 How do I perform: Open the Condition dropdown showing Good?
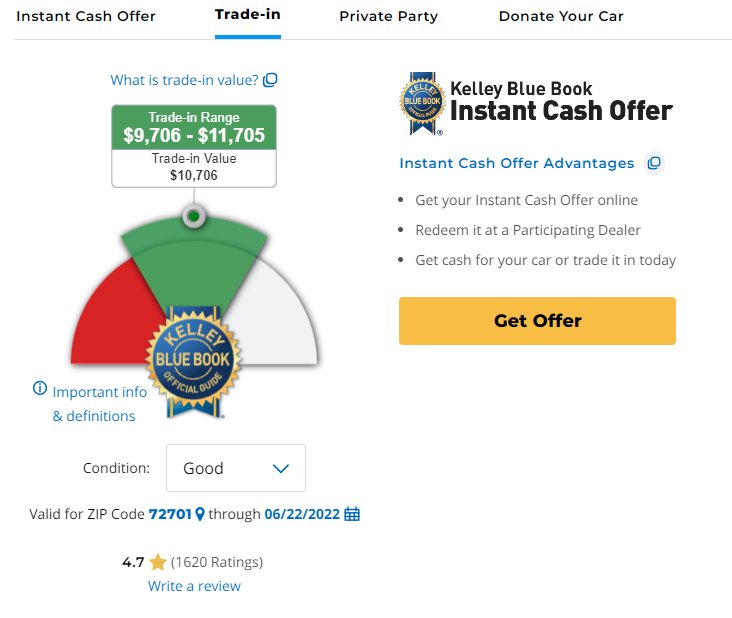pyautogui.click(x=236, y=468)
